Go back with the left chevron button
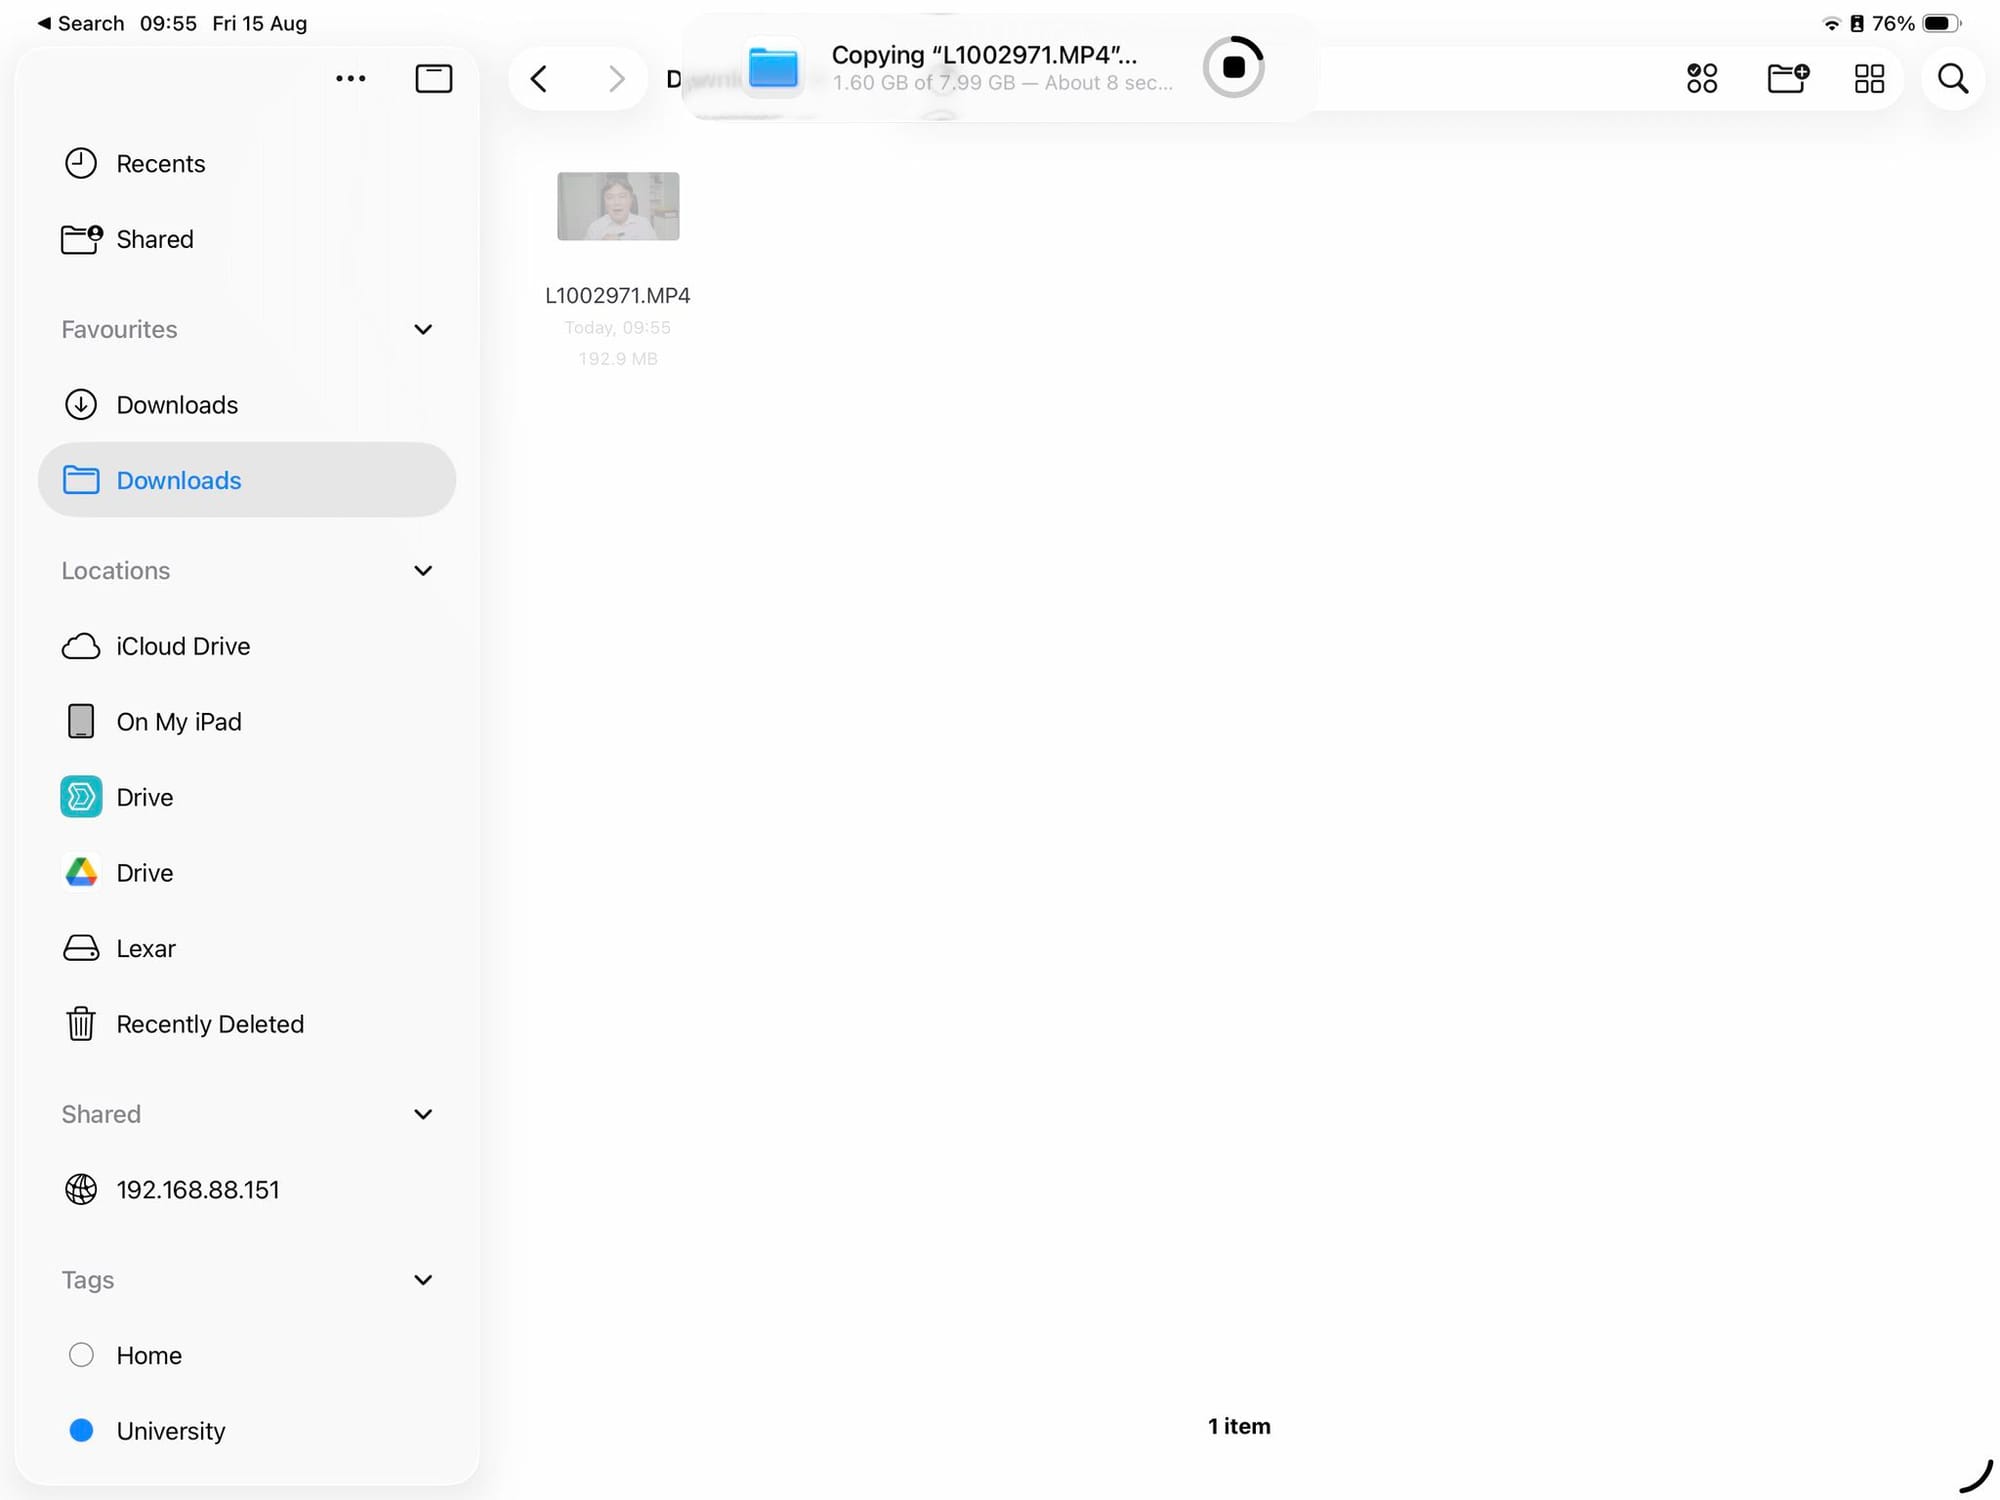 pyautogui.click(x=539, y=78)
